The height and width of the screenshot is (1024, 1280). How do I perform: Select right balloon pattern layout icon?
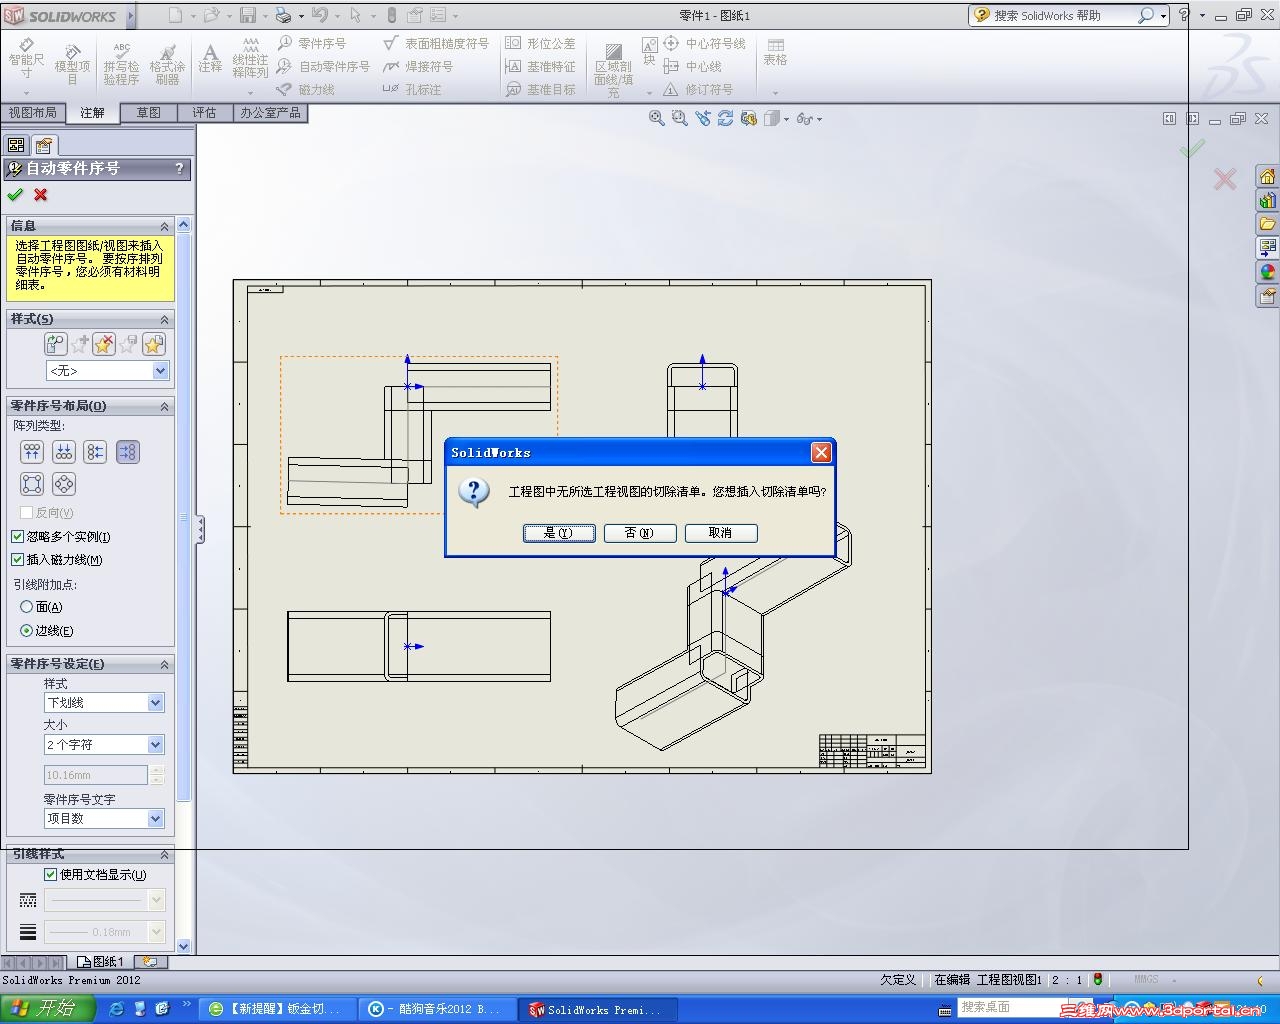click(128, 452)
